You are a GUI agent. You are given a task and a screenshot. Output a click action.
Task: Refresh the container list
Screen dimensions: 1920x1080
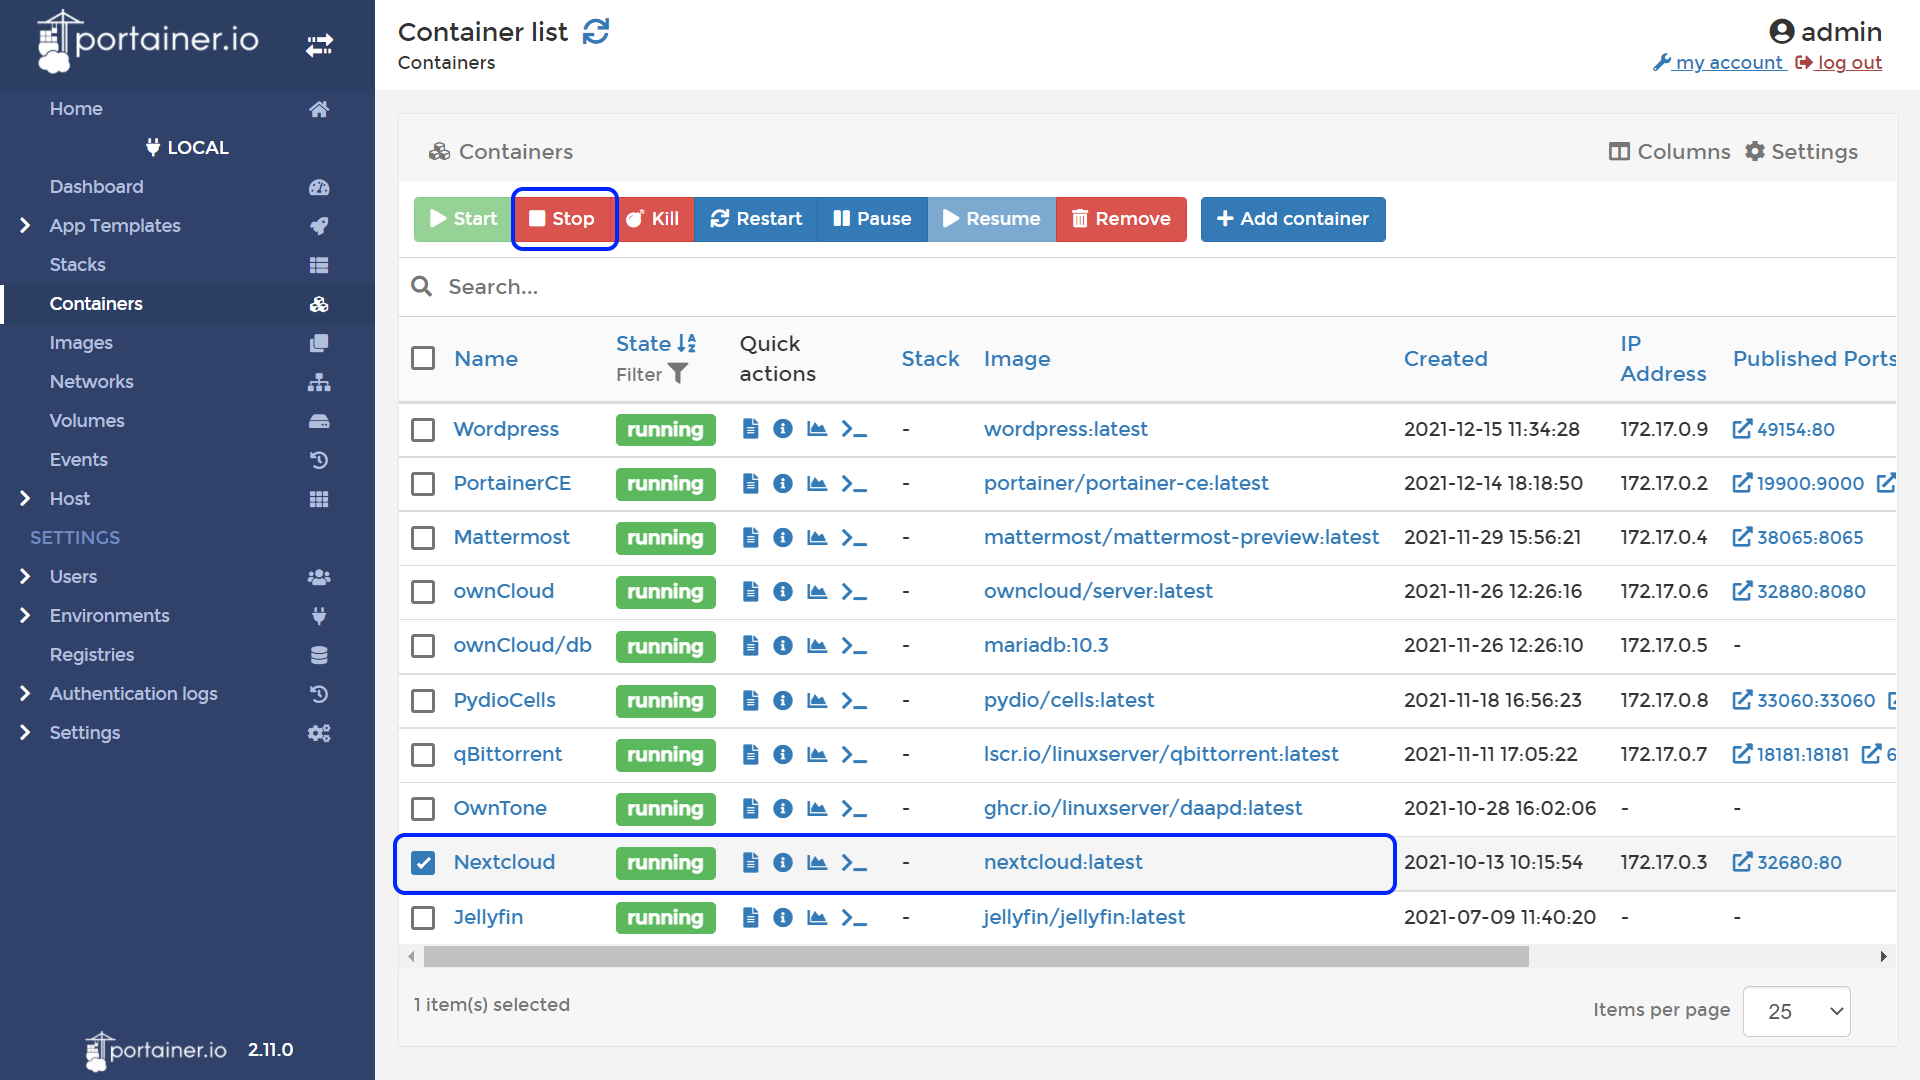tap(596, 32)
